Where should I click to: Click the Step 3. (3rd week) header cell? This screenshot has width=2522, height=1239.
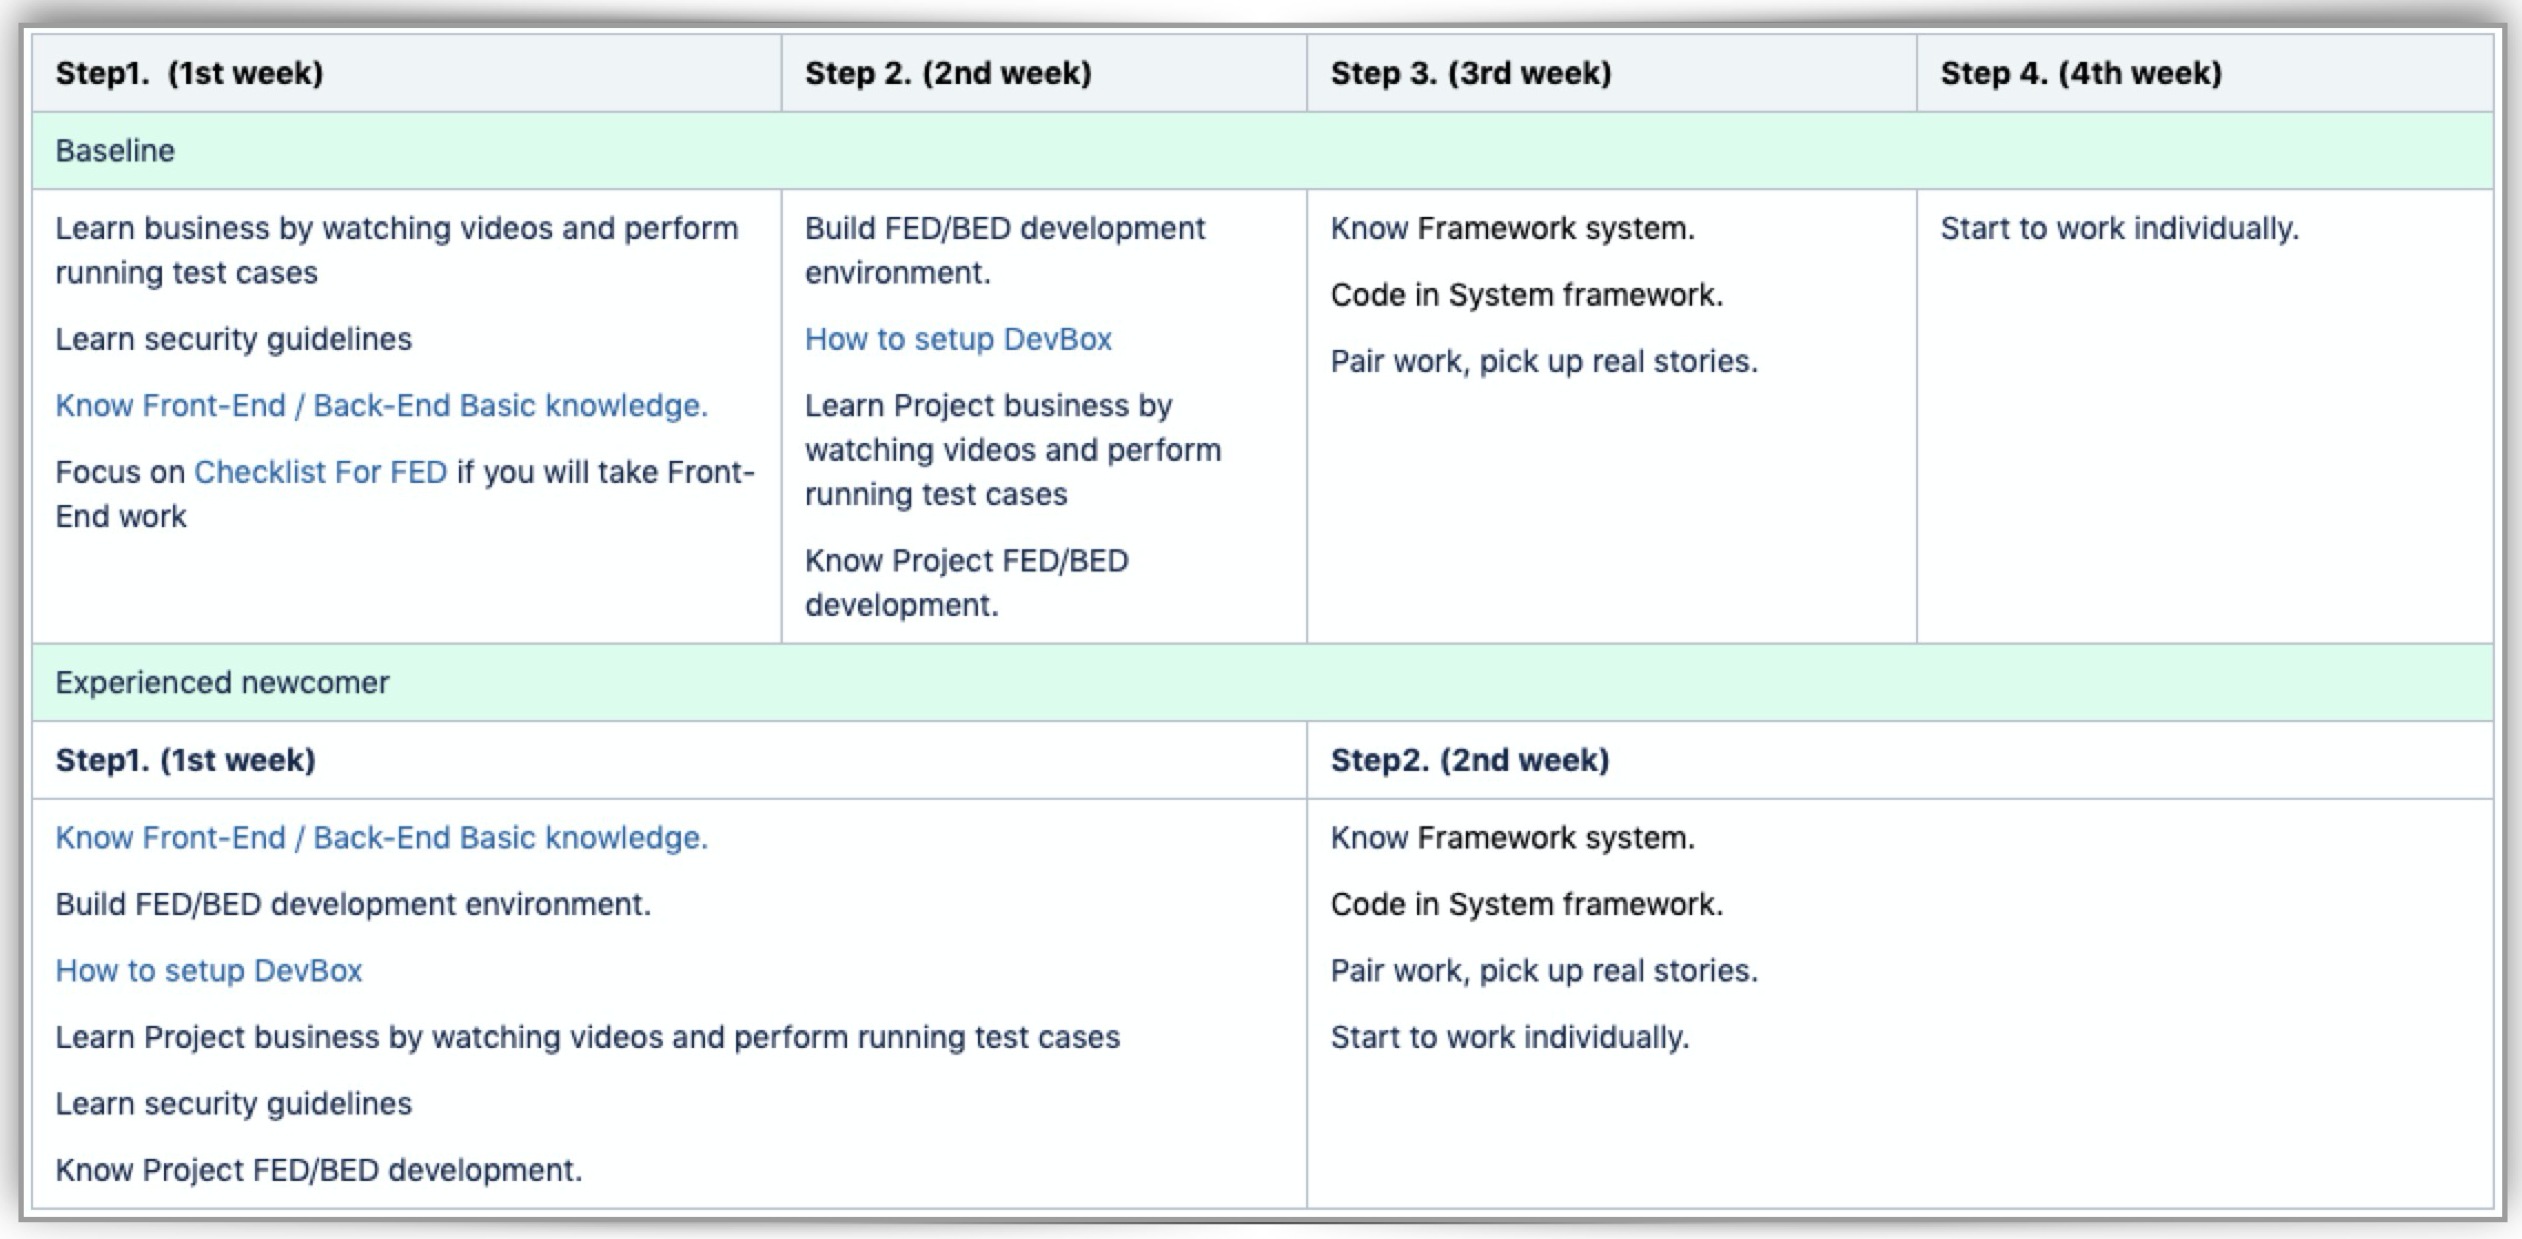(x=1611, y=73)
